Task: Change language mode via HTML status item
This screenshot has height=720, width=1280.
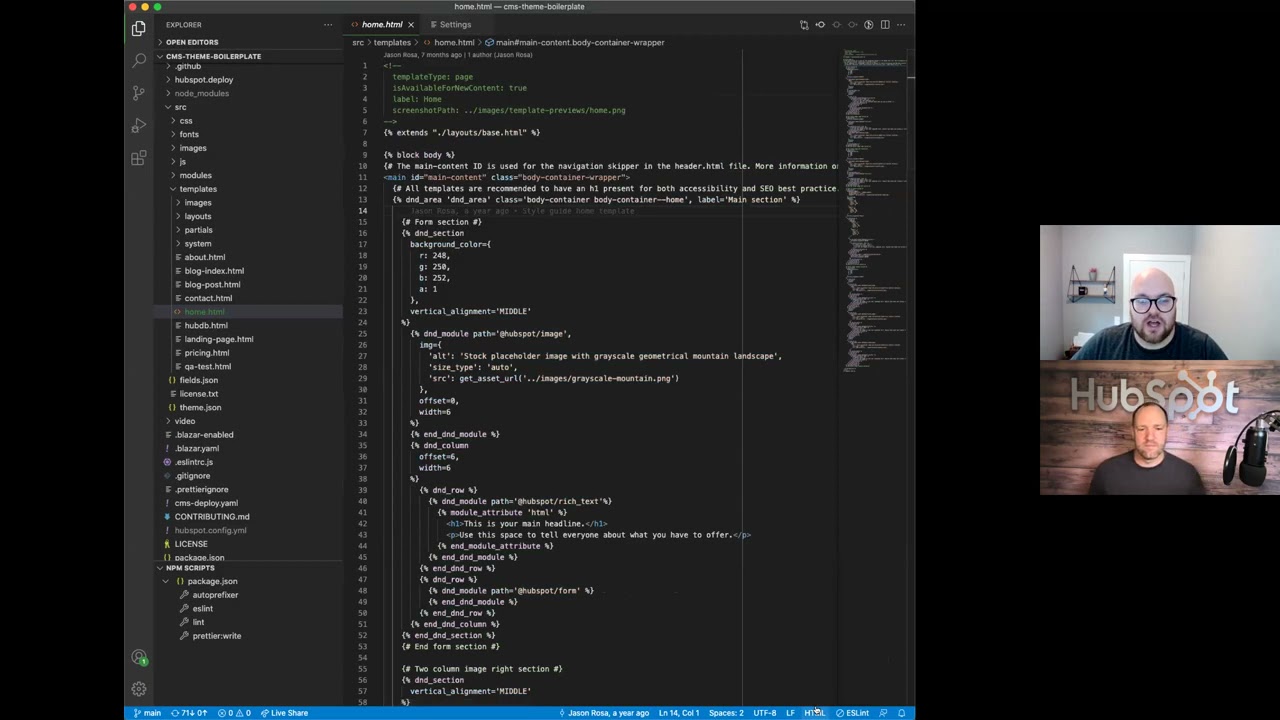Action: pos(814,713)
